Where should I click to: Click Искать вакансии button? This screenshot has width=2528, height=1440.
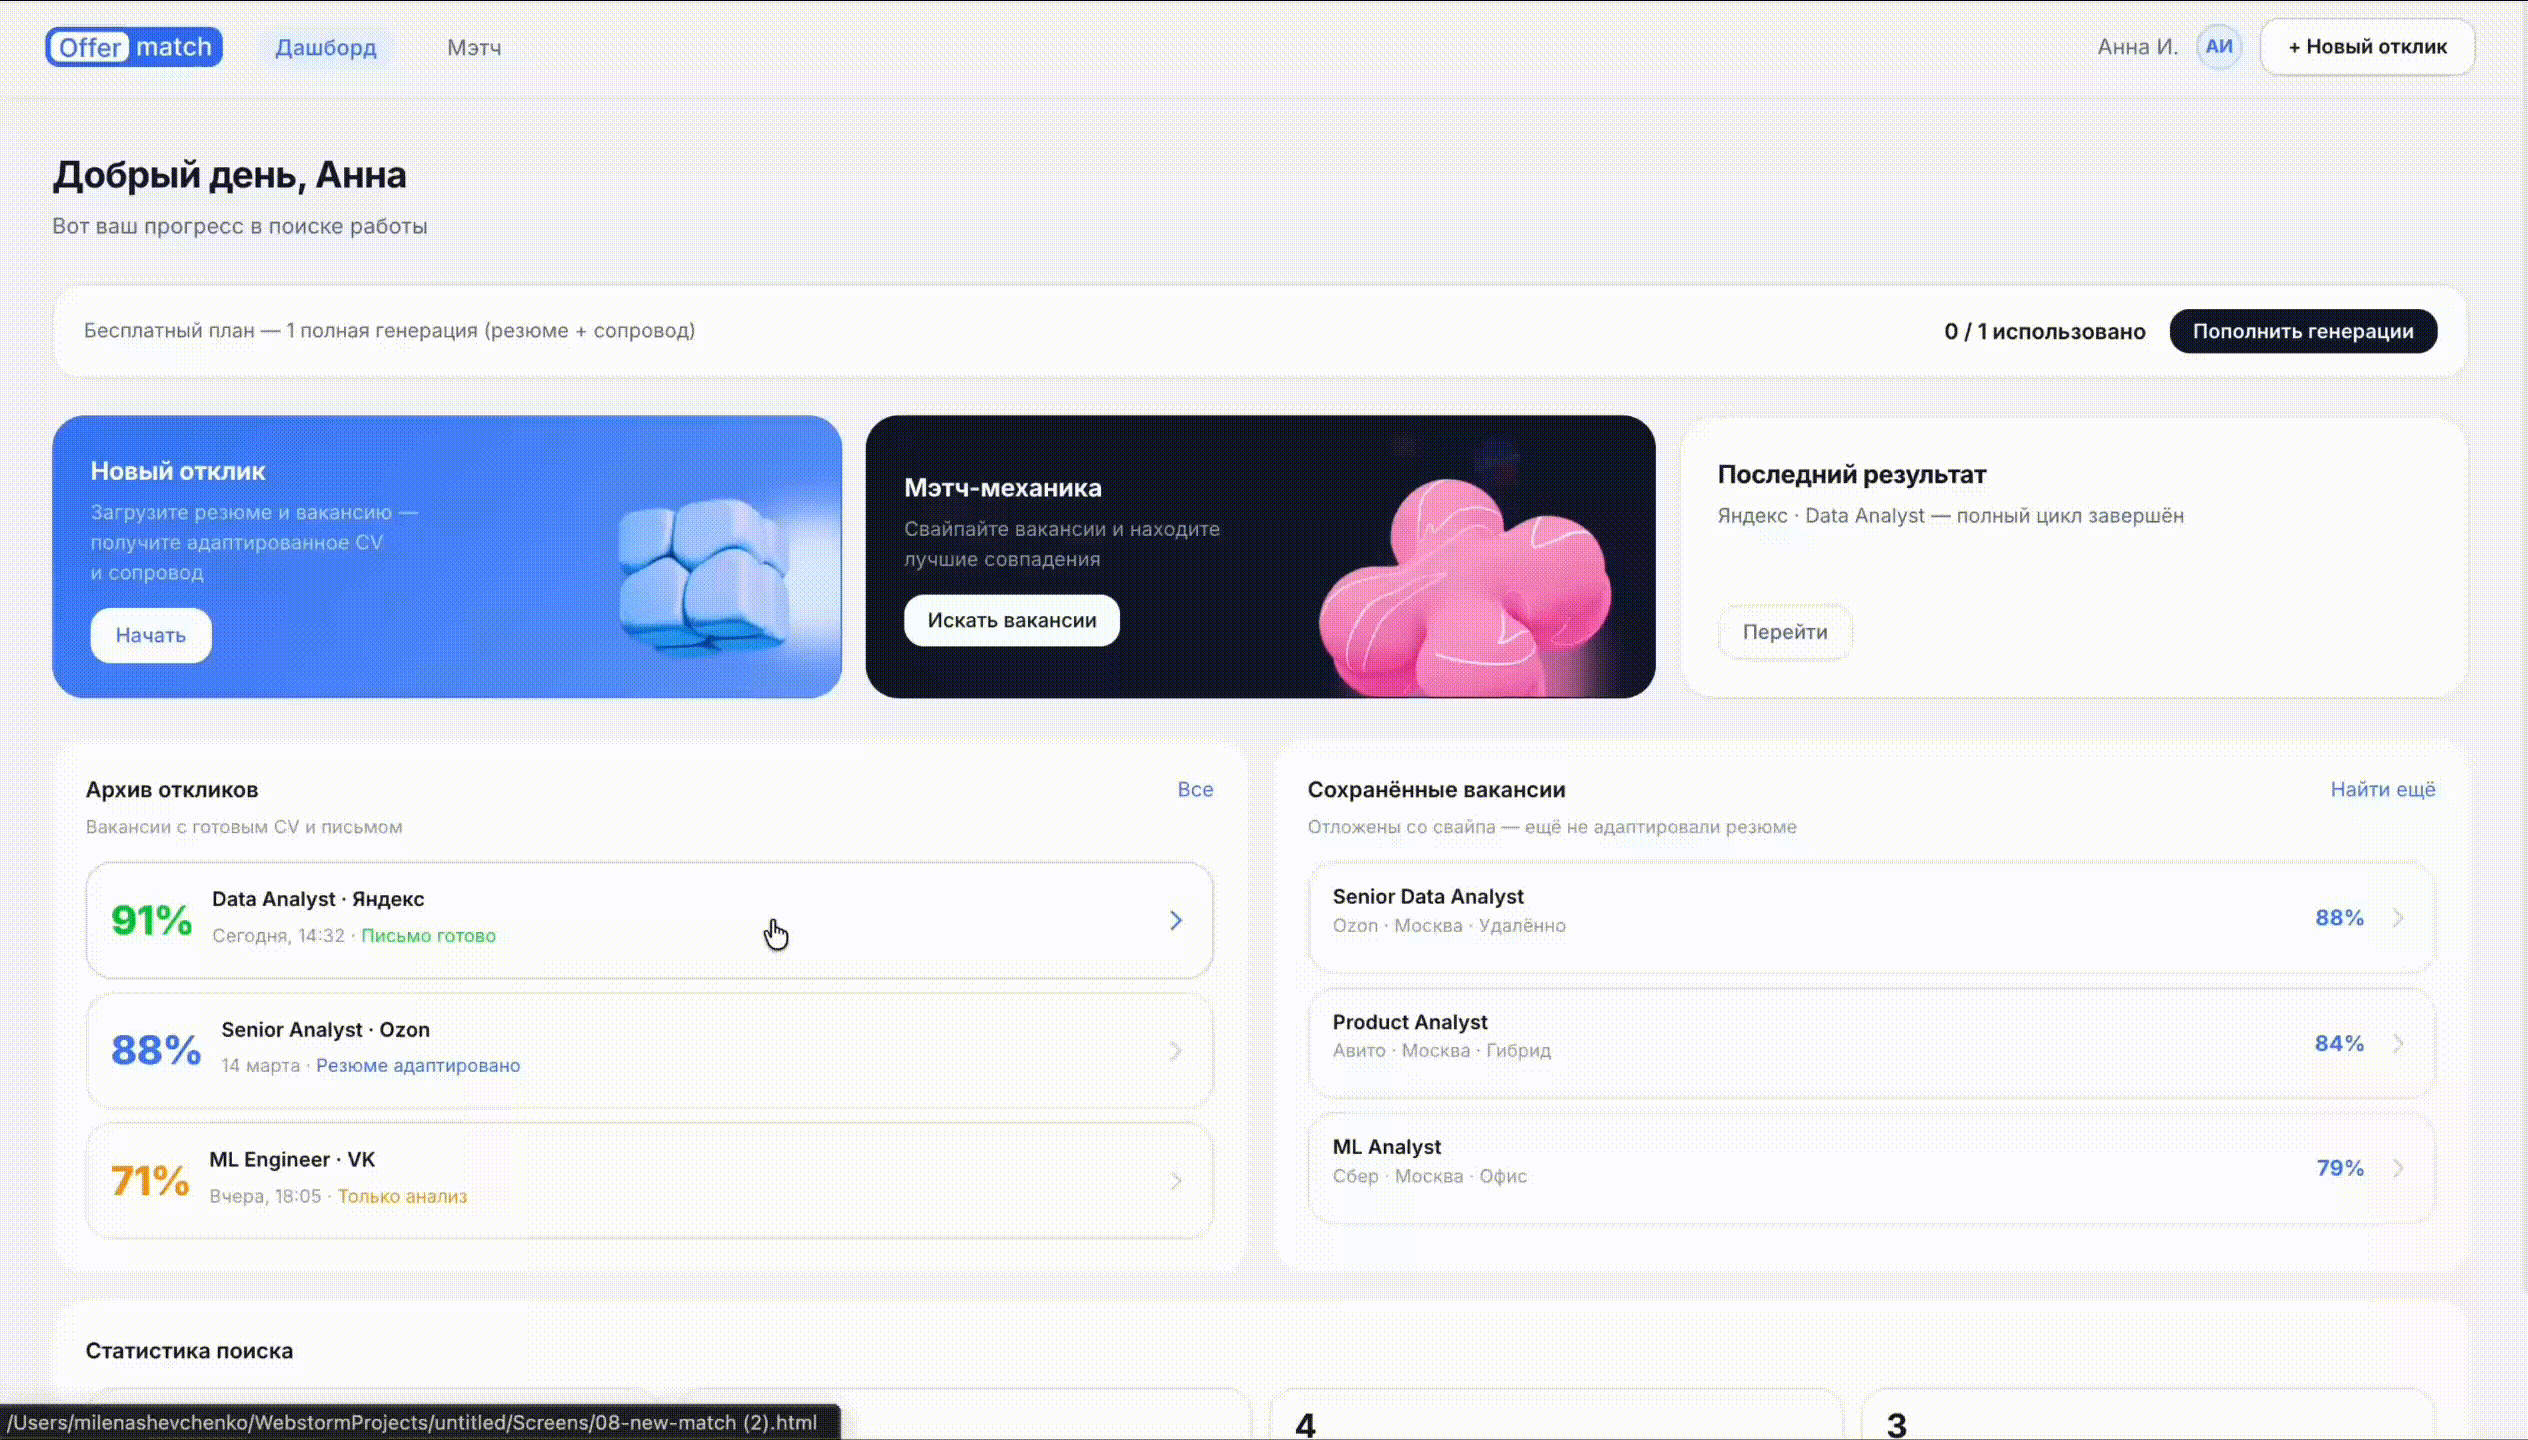[1011, 620]
